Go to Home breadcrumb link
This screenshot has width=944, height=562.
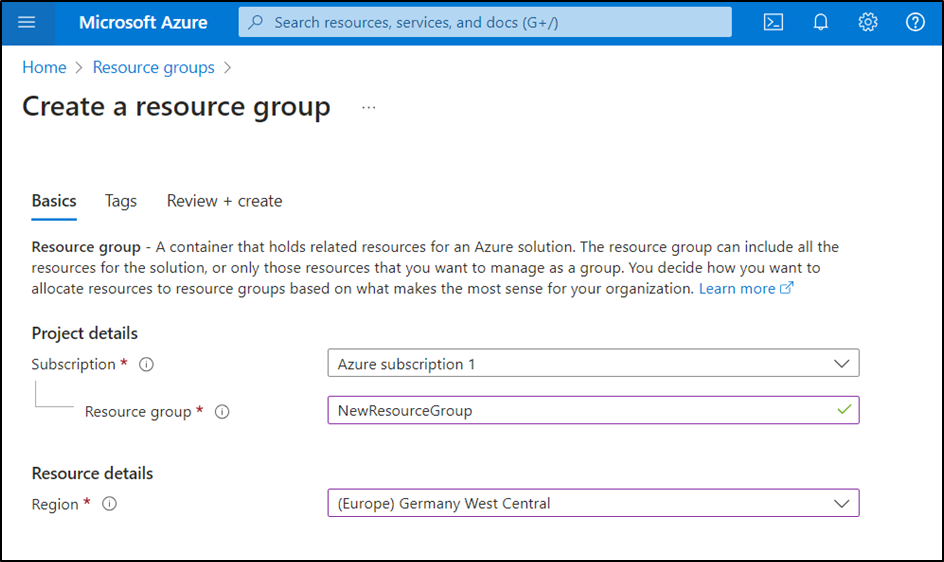(x=44, y=68)
